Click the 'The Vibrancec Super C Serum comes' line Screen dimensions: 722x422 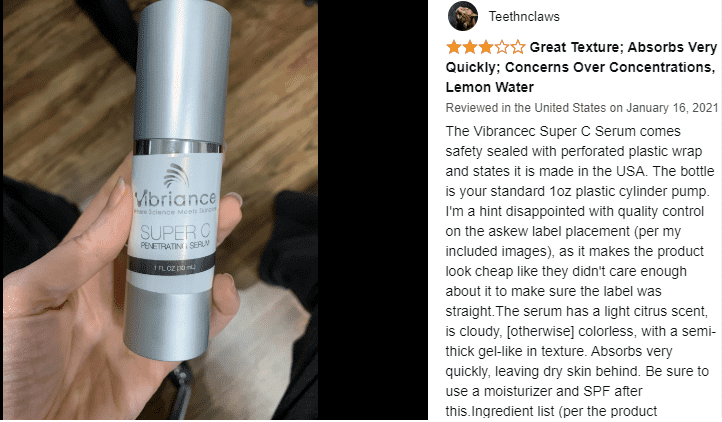[563, 131]
